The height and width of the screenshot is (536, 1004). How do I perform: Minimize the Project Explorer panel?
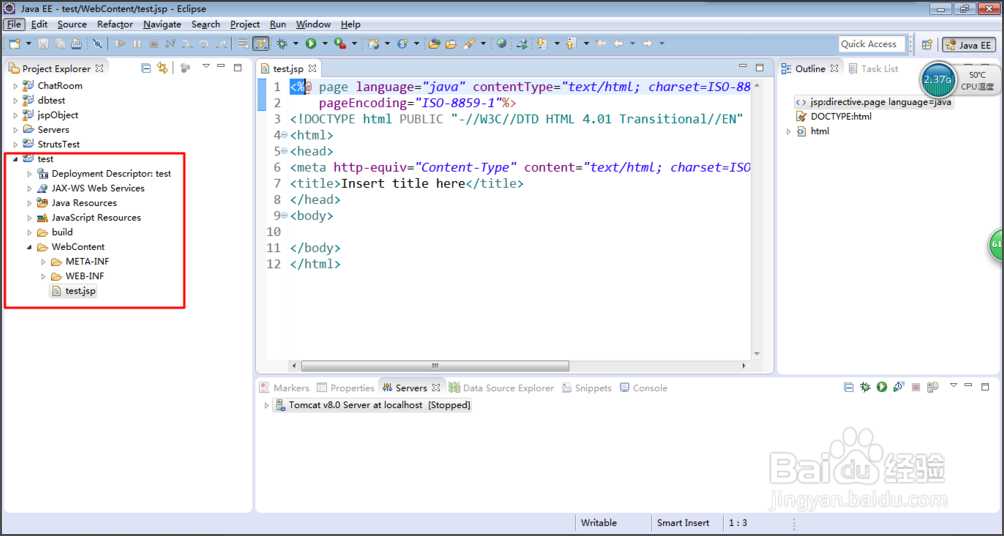221,67
